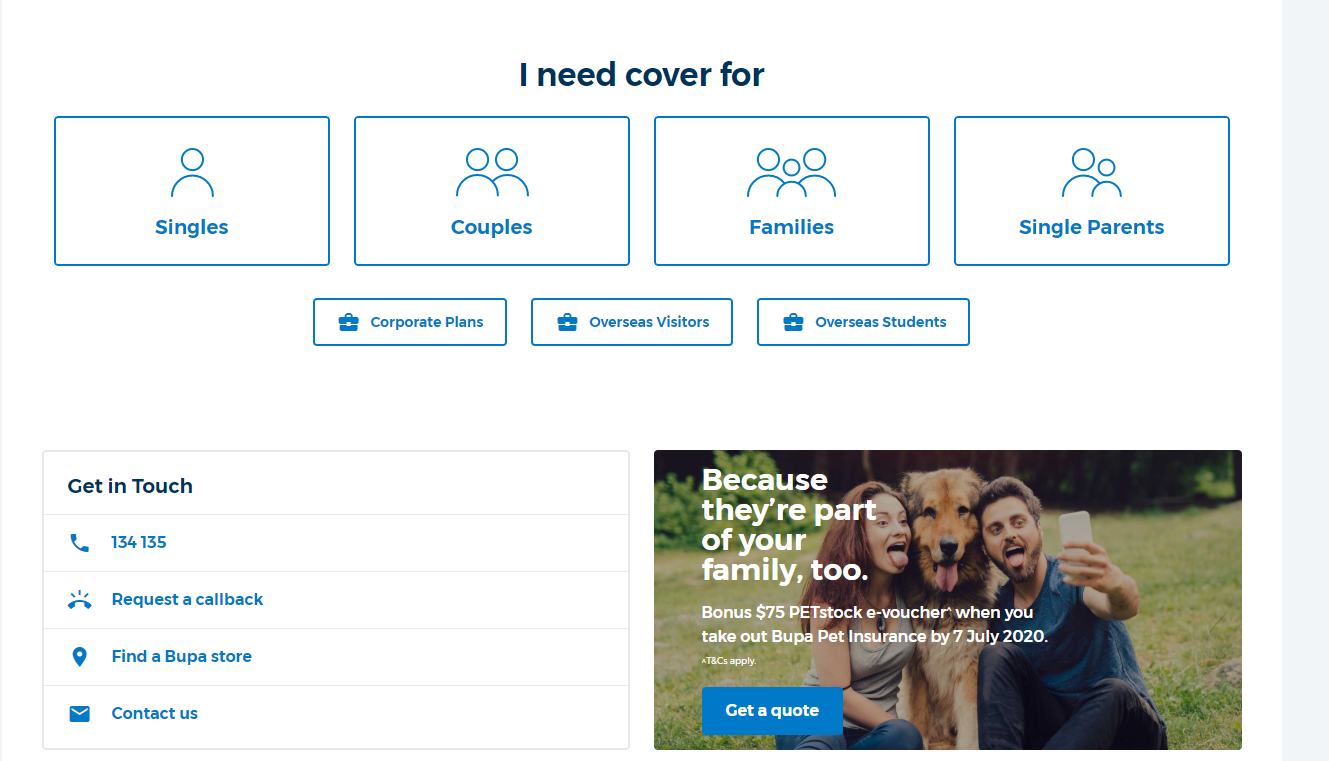Click the family group icon above Families
This screenshot has height=761, width=1329.
791,173
